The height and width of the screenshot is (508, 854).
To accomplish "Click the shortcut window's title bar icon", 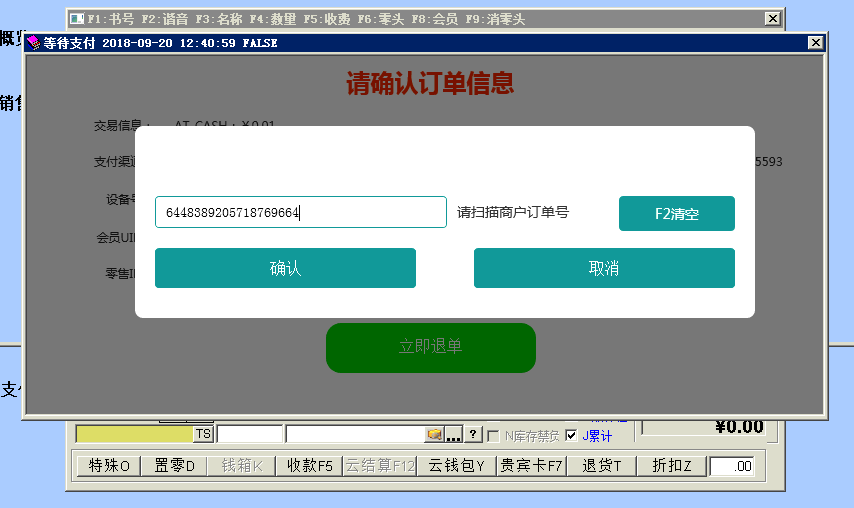I will (x=77, y=19).
